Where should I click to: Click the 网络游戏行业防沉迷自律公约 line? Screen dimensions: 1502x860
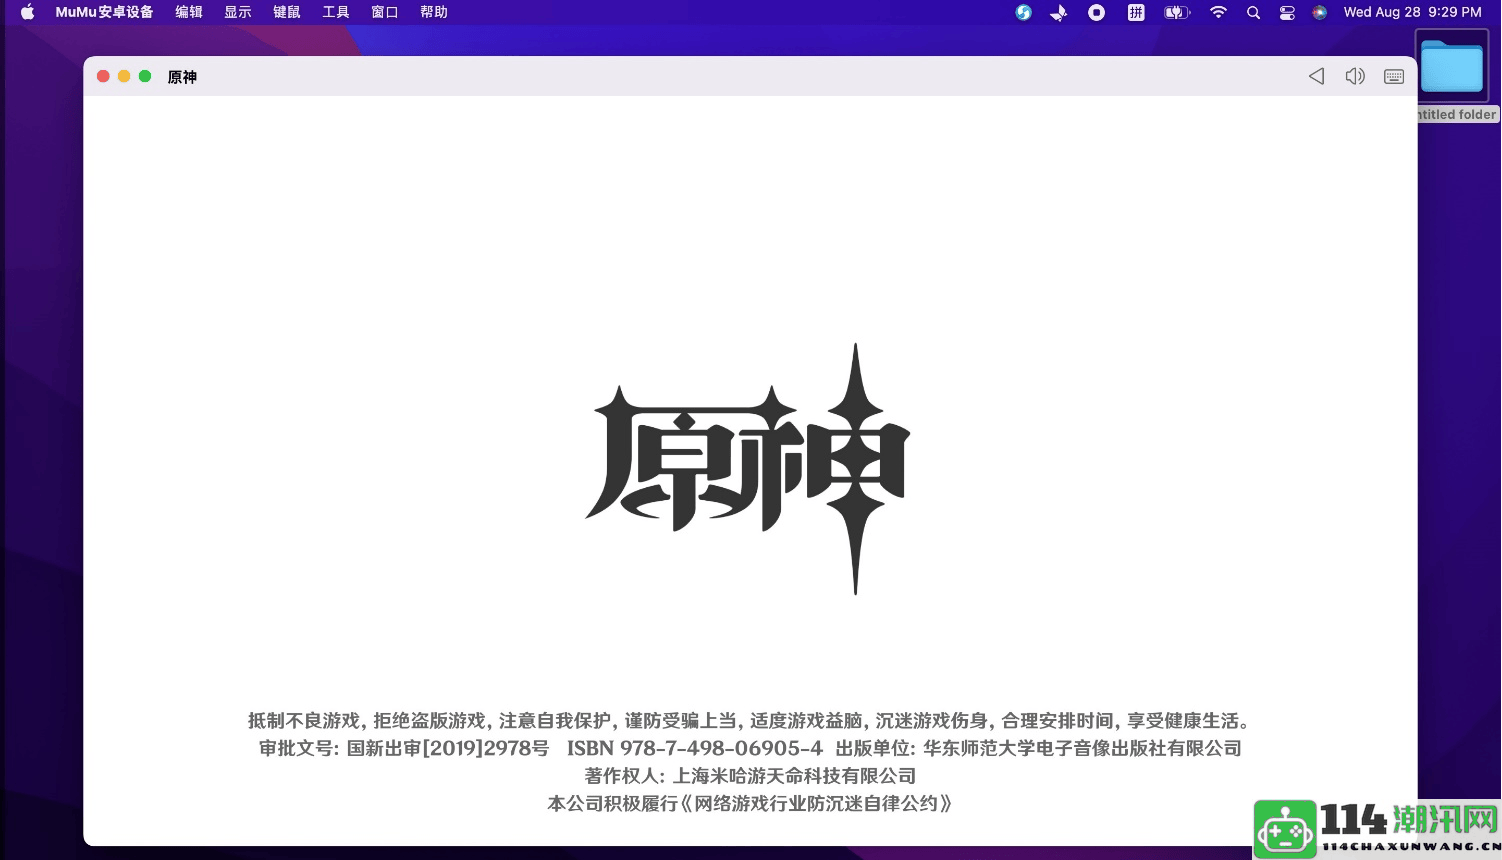pyautogui.click(x=750, y=803)
